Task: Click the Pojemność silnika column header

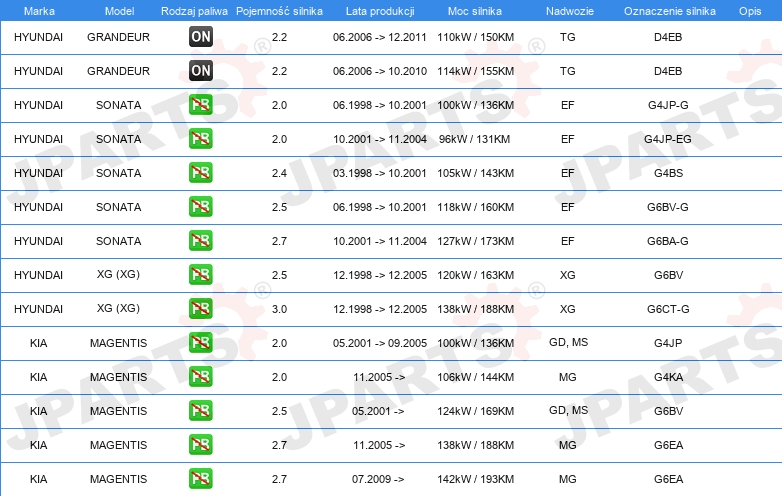Action: tap(279, 11)
